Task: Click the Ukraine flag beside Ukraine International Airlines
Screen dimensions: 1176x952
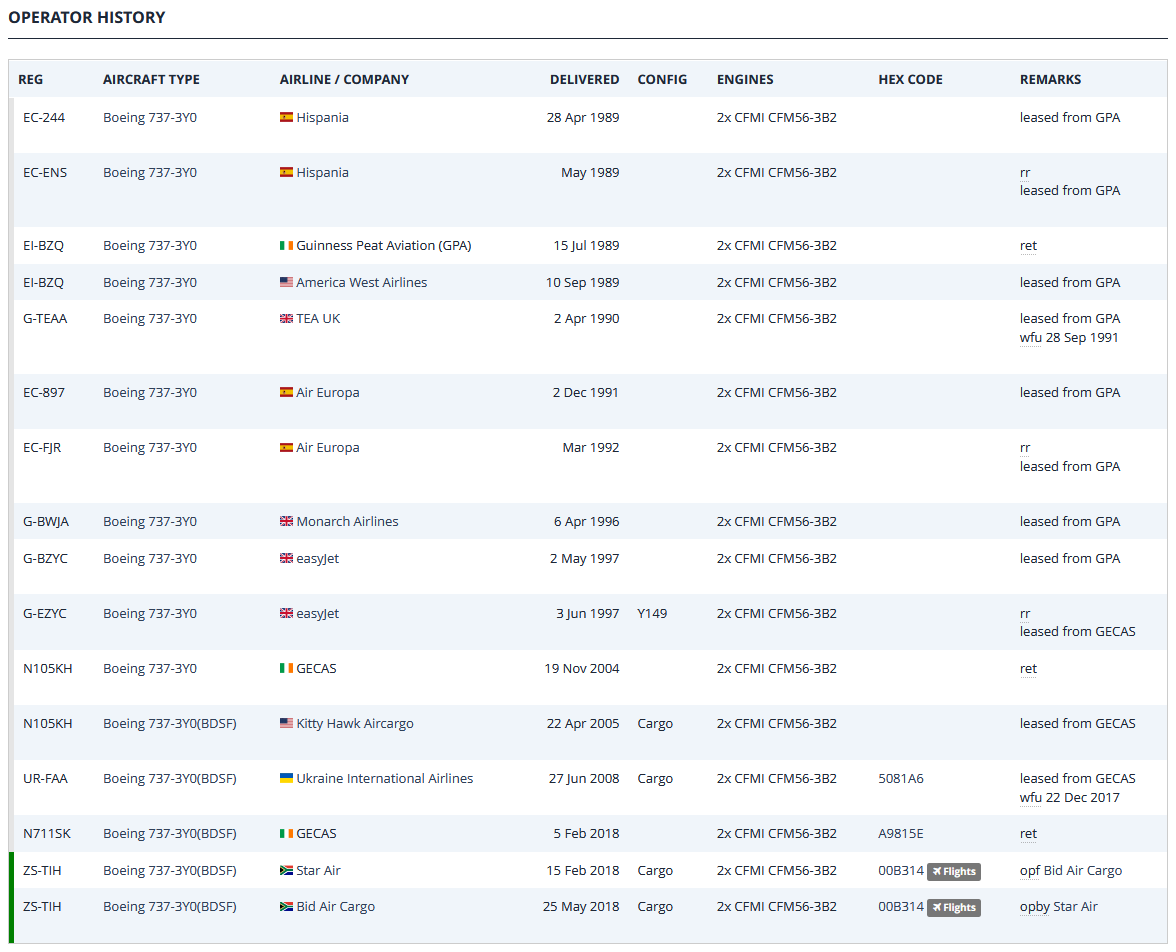Action: pyautogui.click(x=286, y=778)
